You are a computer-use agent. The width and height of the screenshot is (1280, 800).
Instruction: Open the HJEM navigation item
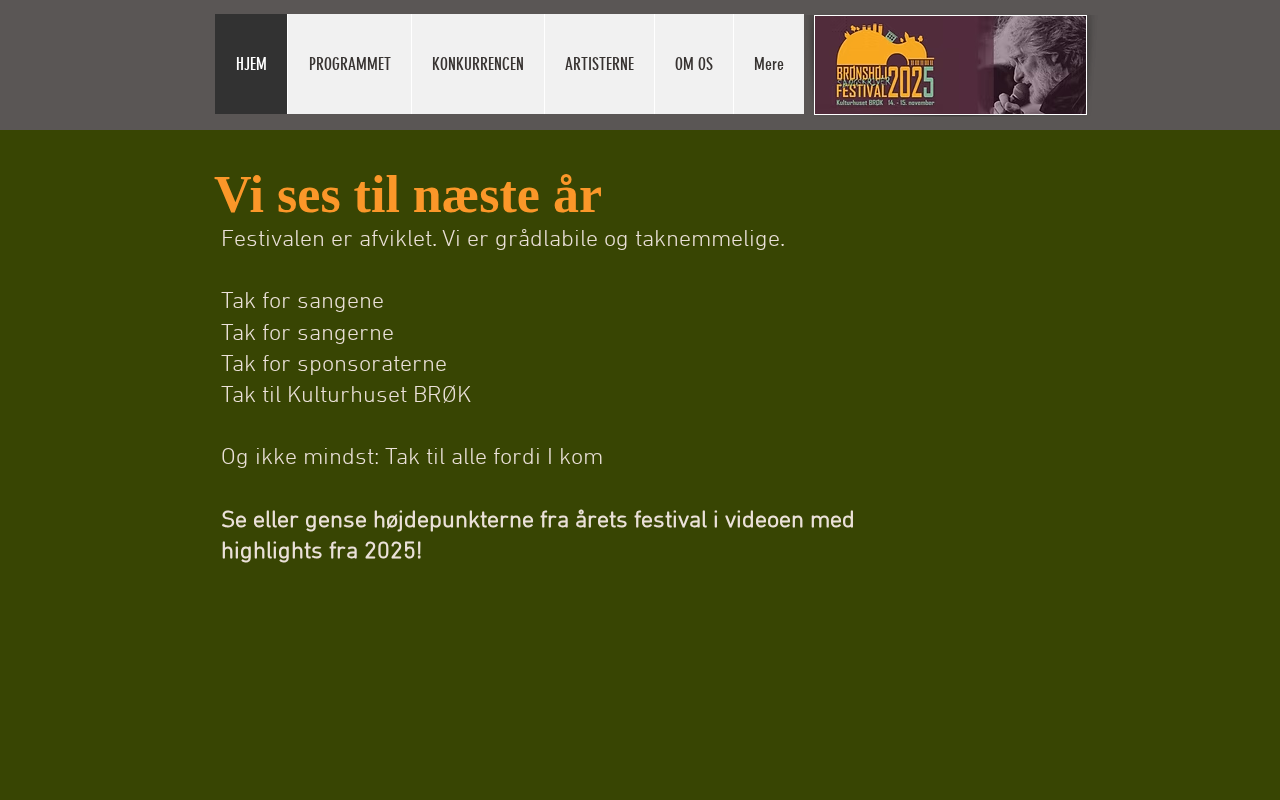(251, 64)
